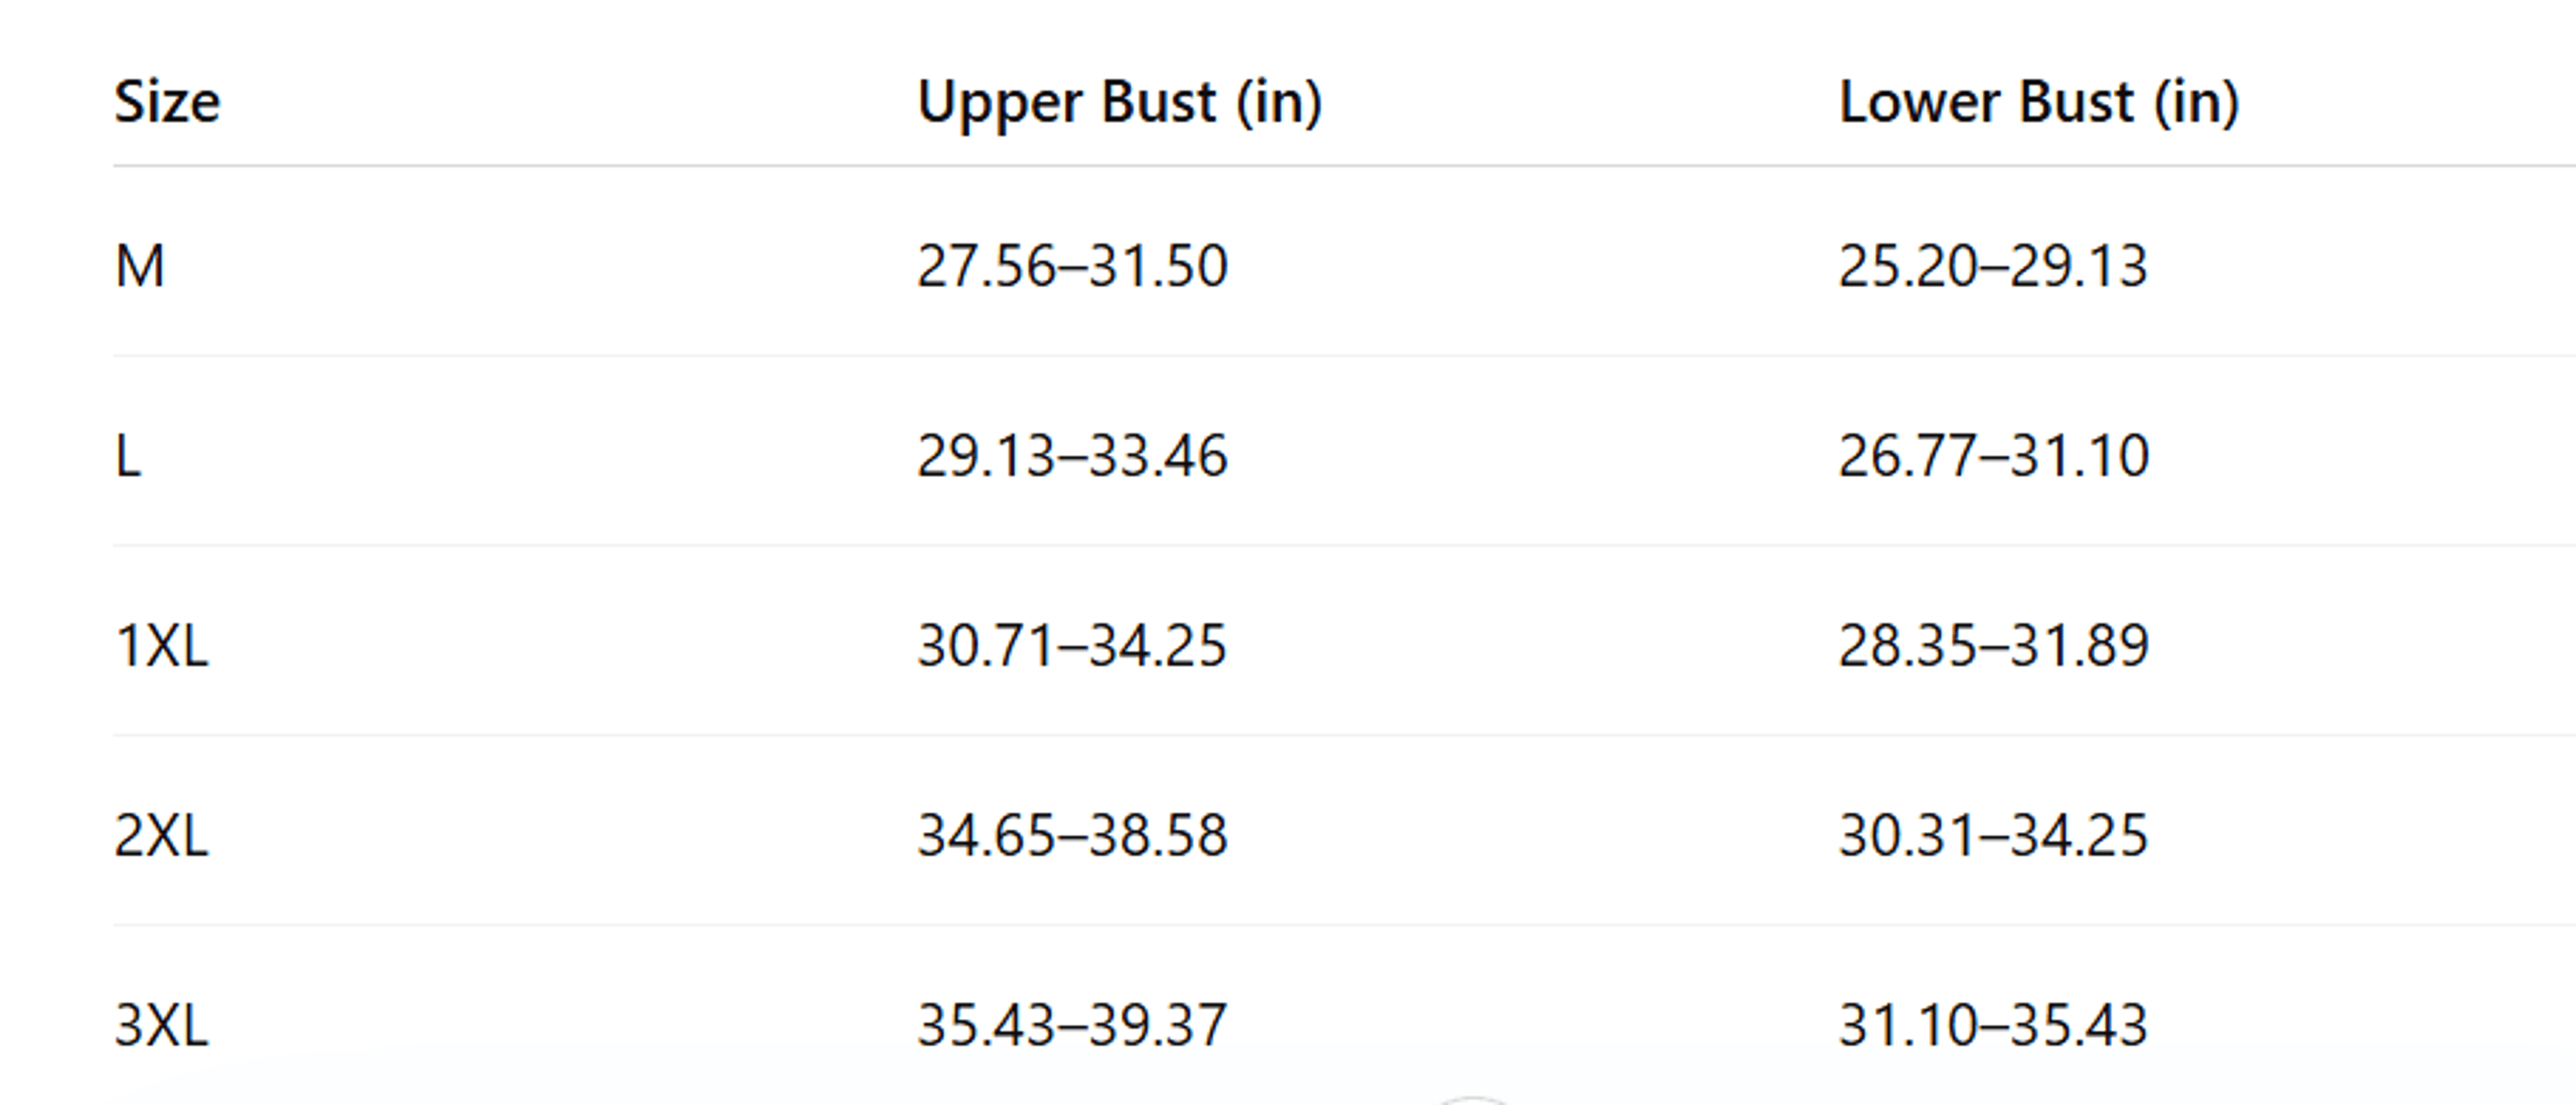Click lower bust value 31.10–35.43
The image size is (2576, 1105).
click(x=1993, y=1026)
